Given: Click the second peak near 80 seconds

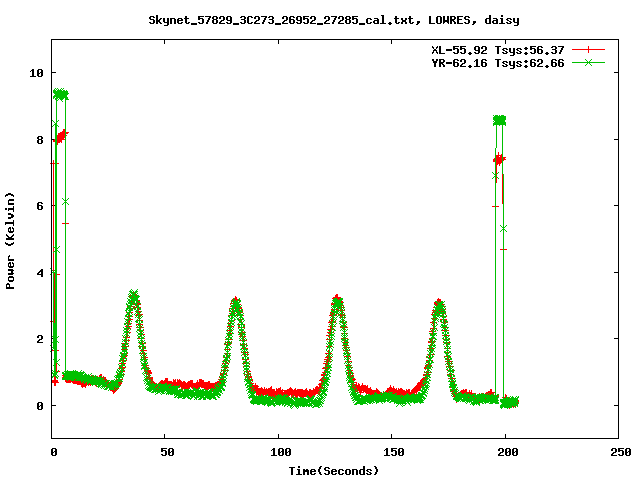Looking at the screenshot, I should [x=236, y=303].
